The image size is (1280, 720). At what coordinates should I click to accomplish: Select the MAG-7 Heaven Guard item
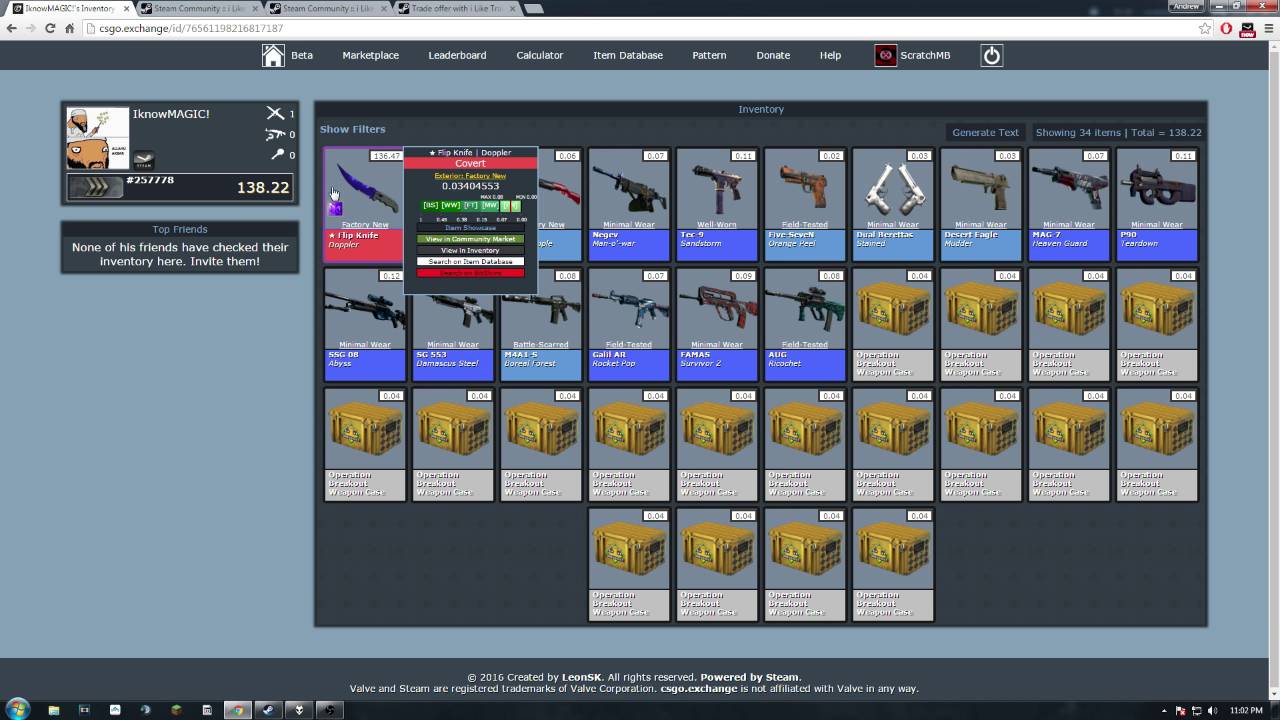pos(1068,204)
